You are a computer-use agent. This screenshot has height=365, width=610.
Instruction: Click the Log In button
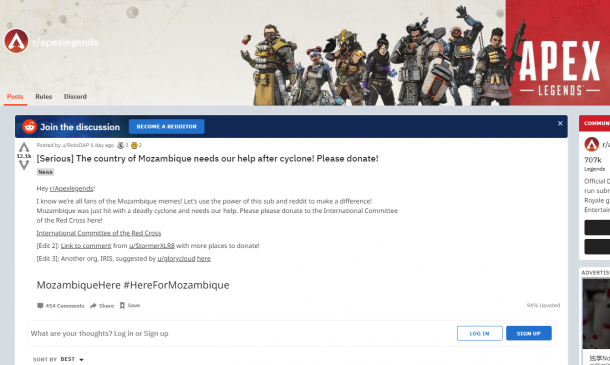[480, 333]
